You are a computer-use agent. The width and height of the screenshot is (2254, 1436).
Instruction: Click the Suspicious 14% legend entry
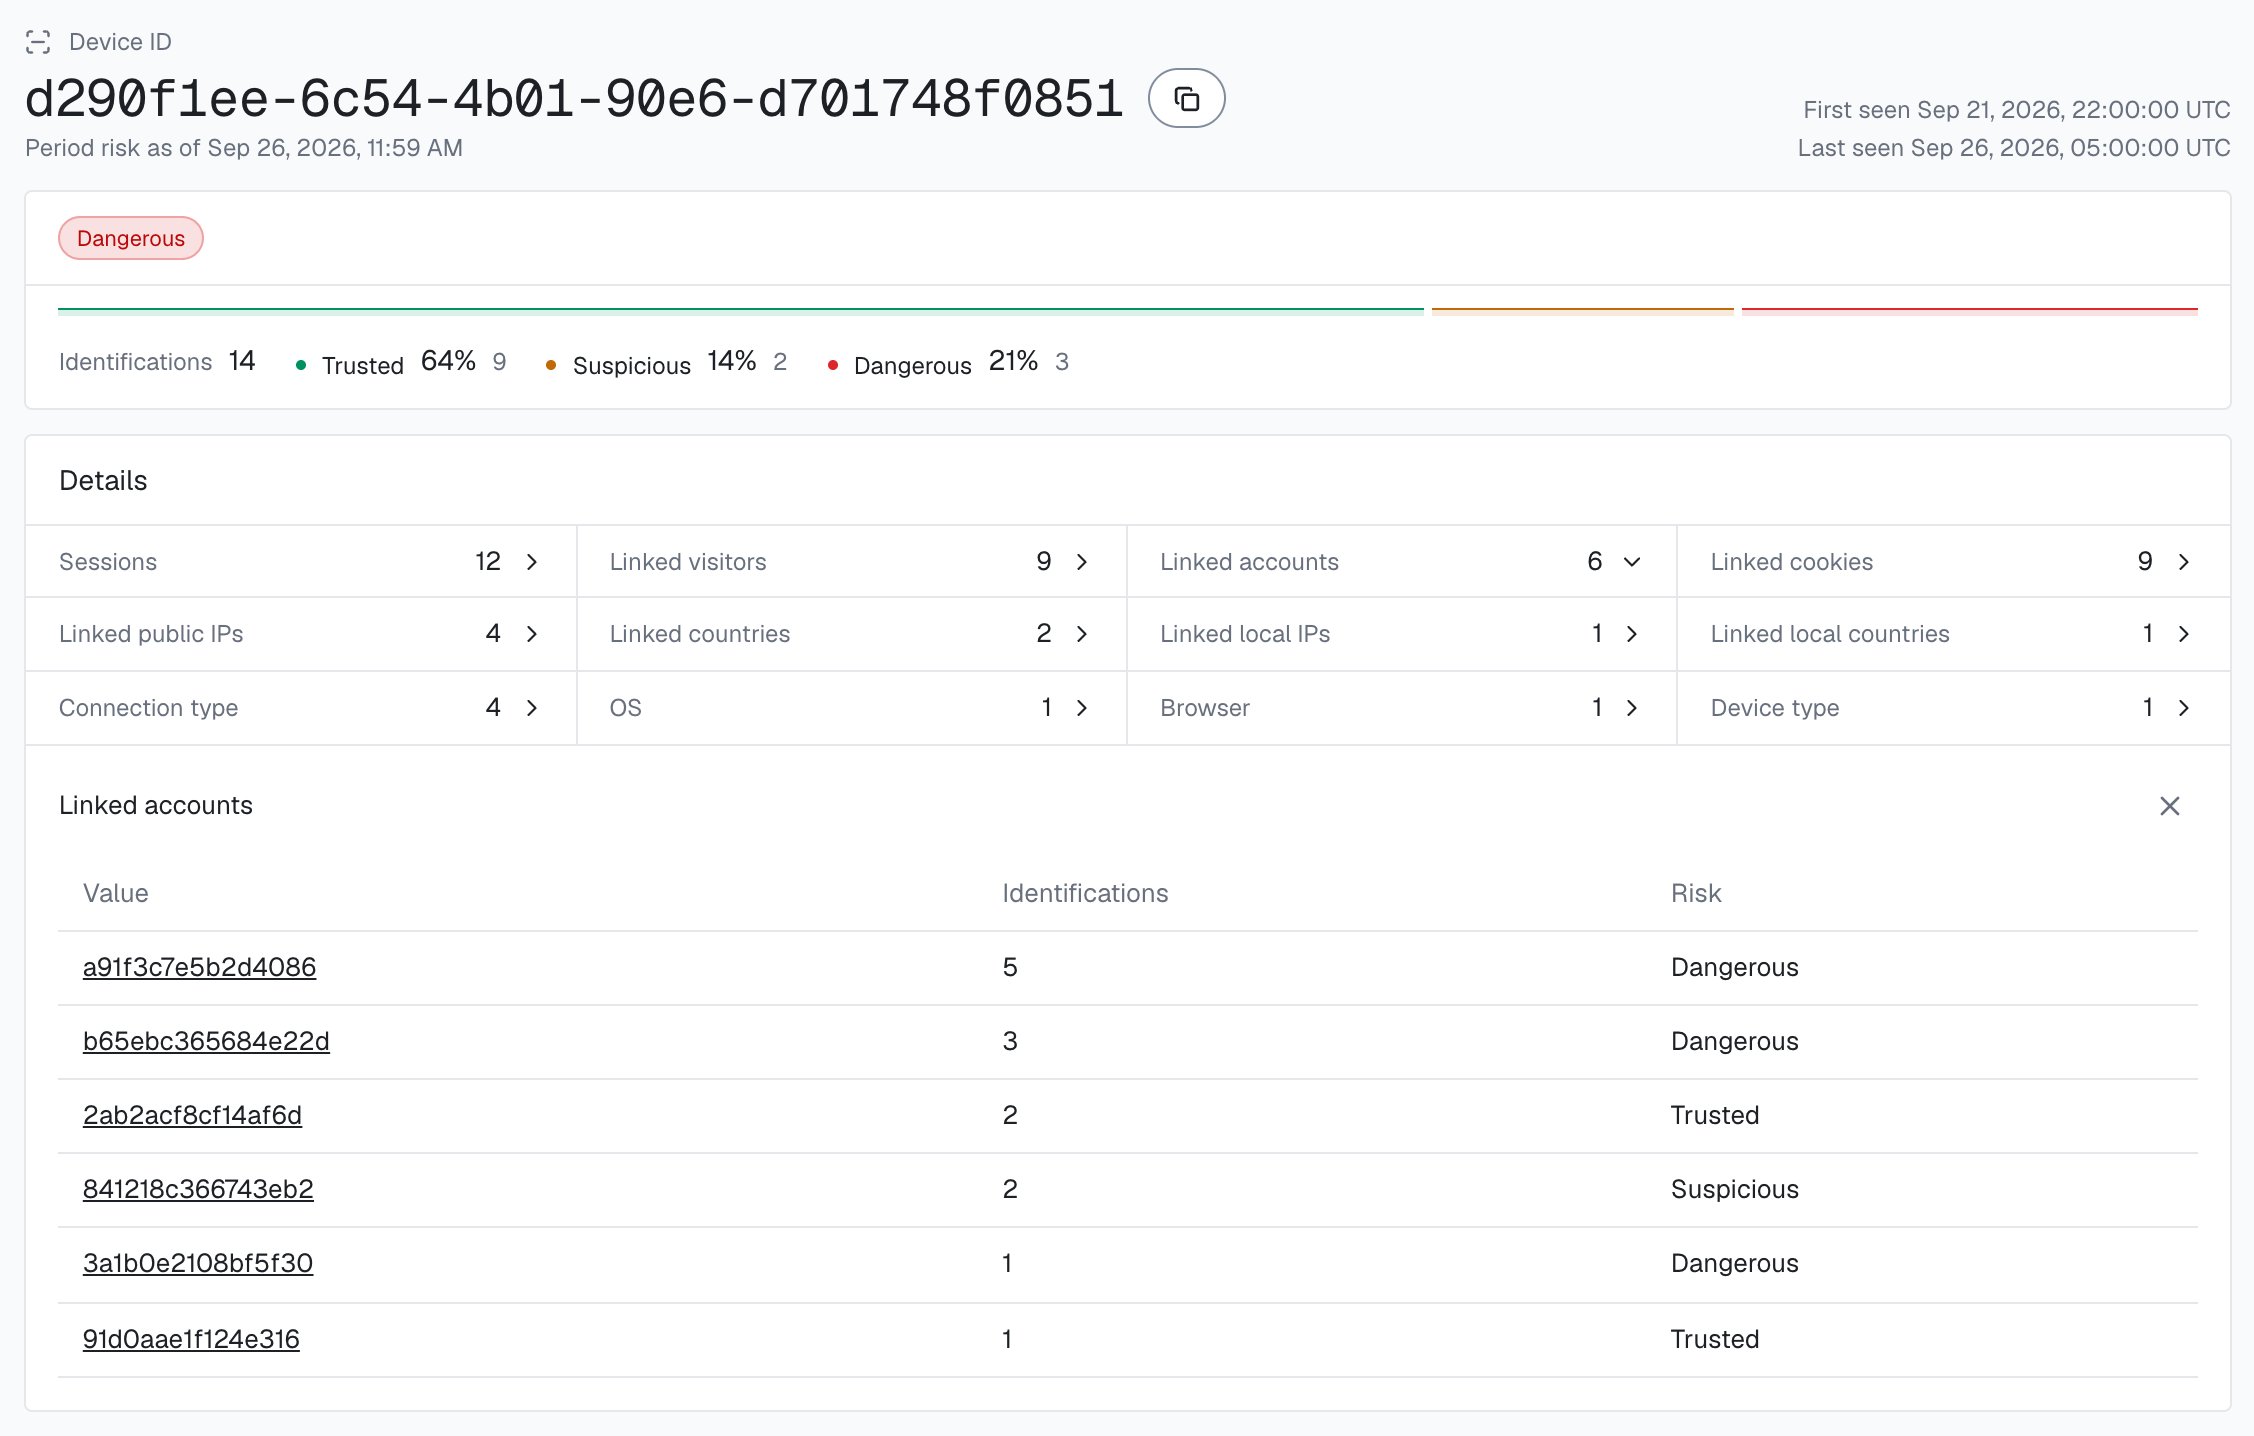[666, 362]
